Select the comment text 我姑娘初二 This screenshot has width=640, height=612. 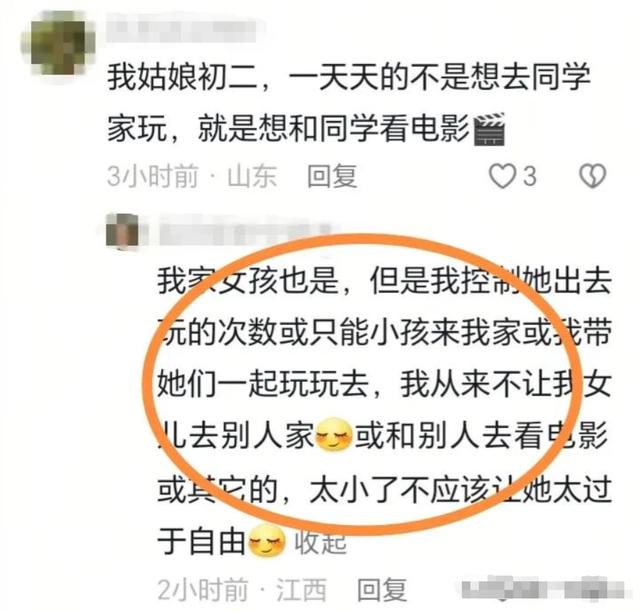[182, 78]
